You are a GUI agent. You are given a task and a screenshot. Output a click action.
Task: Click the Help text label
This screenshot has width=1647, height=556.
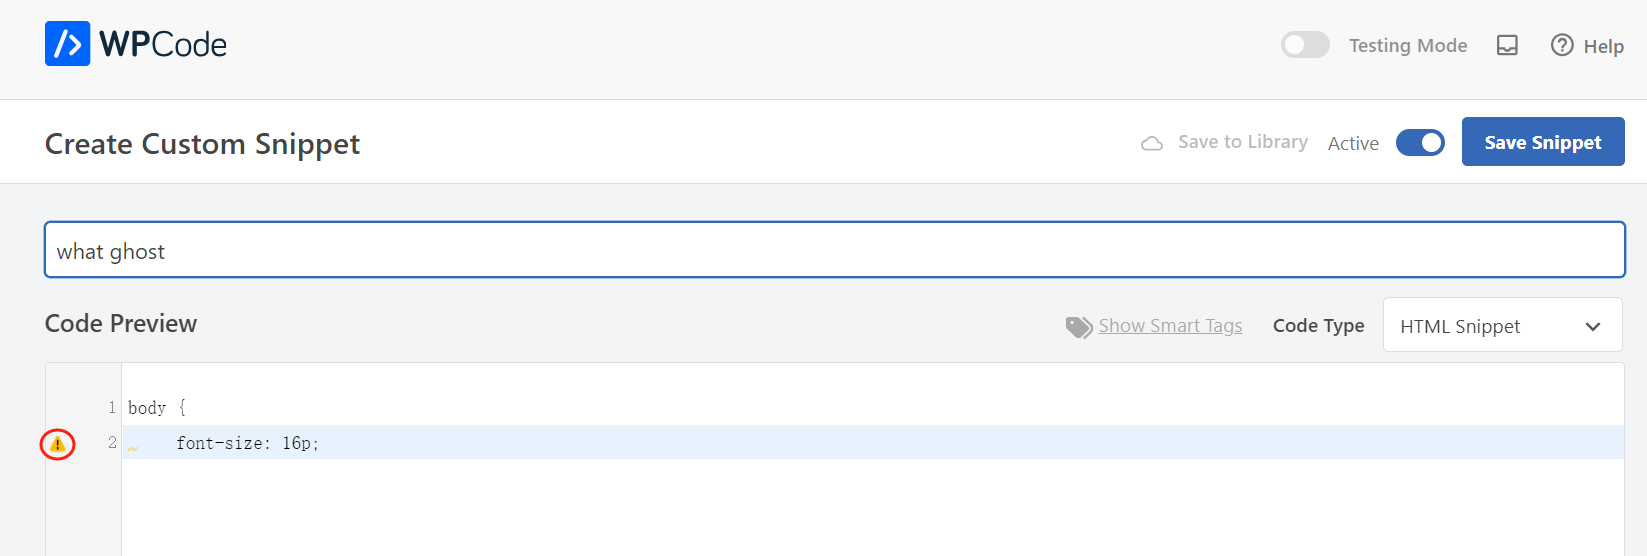(1603, 46)
